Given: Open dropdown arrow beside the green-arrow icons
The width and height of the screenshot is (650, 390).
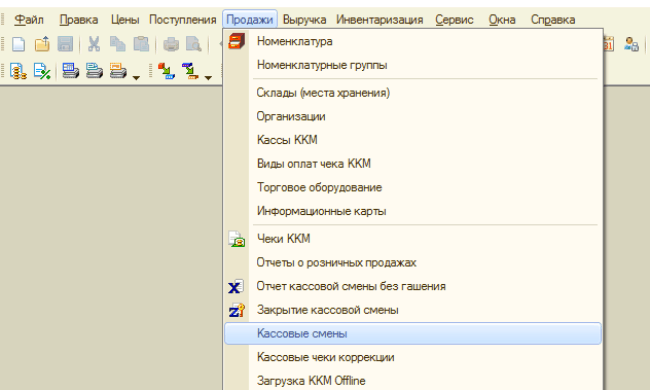Looking at the screenshot, I should click(x=208, y=78).
